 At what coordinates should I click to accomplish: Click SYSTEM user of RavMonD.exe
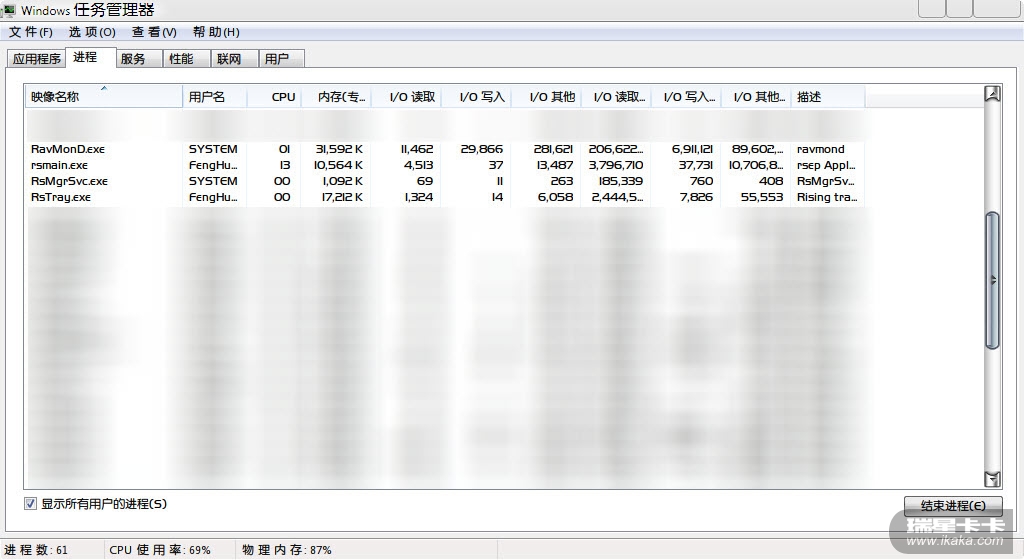tap(213, 149)
